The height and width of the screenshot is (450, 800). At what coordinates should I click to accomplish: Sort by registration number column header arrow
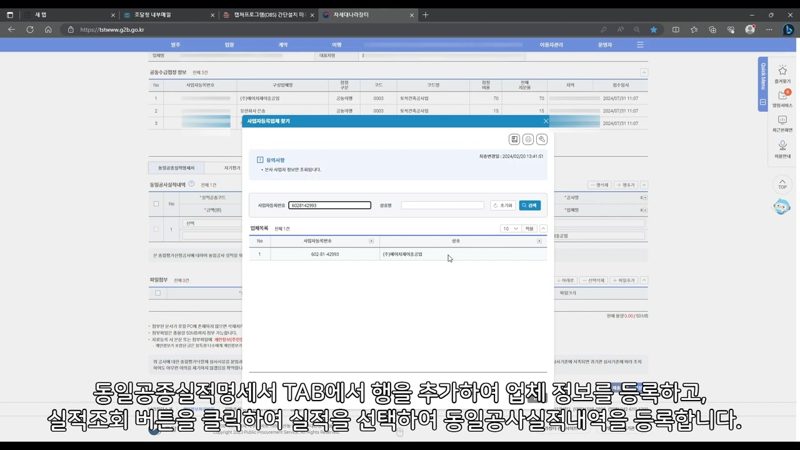point(371,241)
